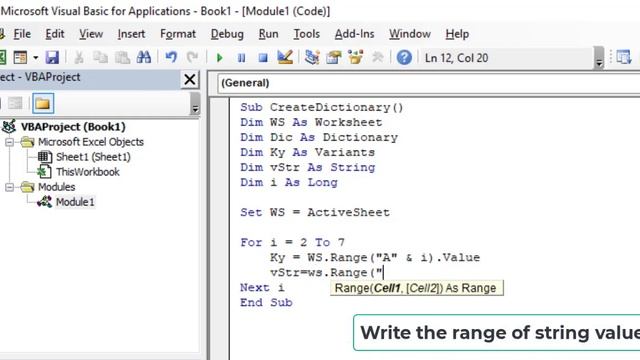
Task: Click the View Object icon in Project pane
Action: 15,103
